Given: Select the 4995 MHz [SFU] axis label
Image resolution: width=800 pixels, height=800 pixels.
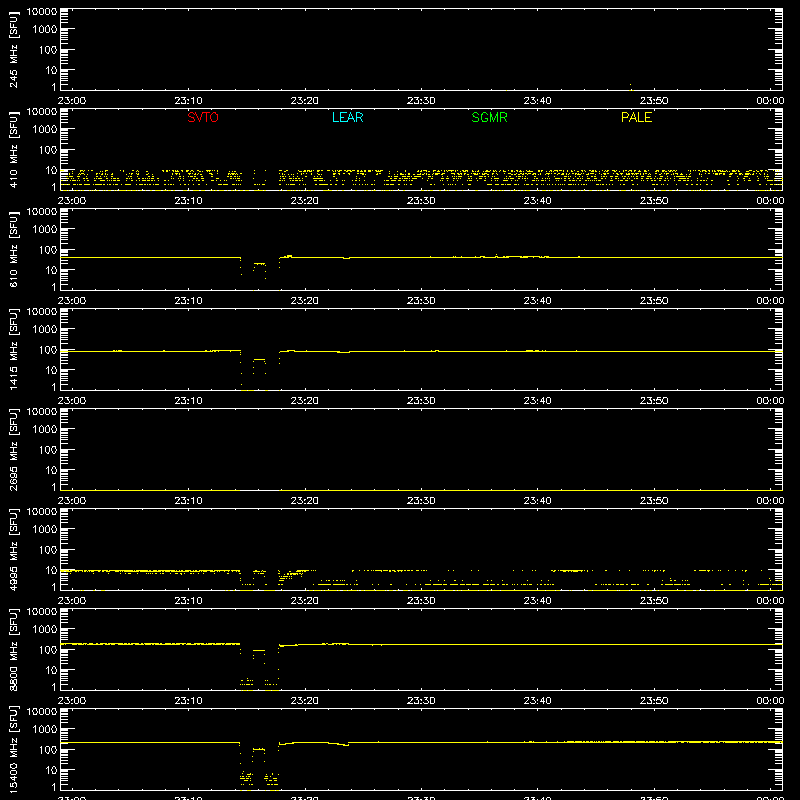Looking at the screenshot, I should coord(14,550).
